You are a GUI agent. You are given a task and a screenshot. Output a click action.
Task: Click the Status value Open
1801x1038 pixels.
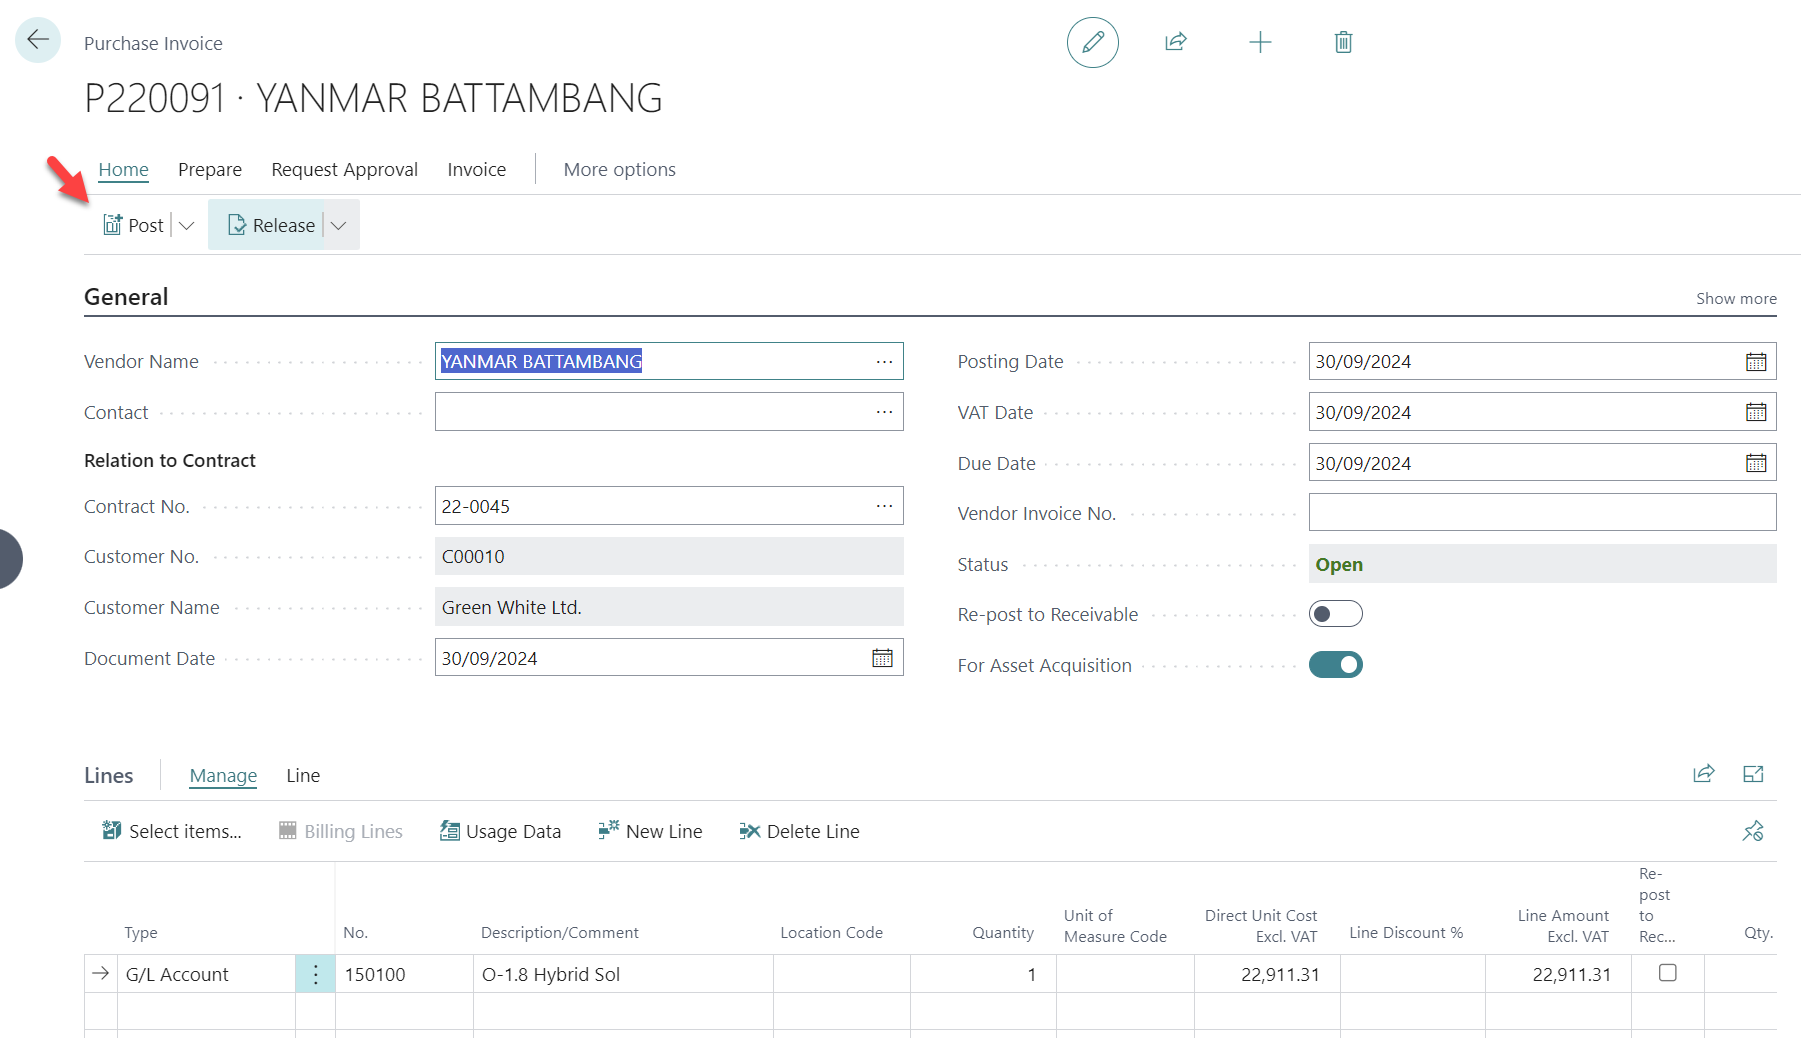(x=1542, y=564)
